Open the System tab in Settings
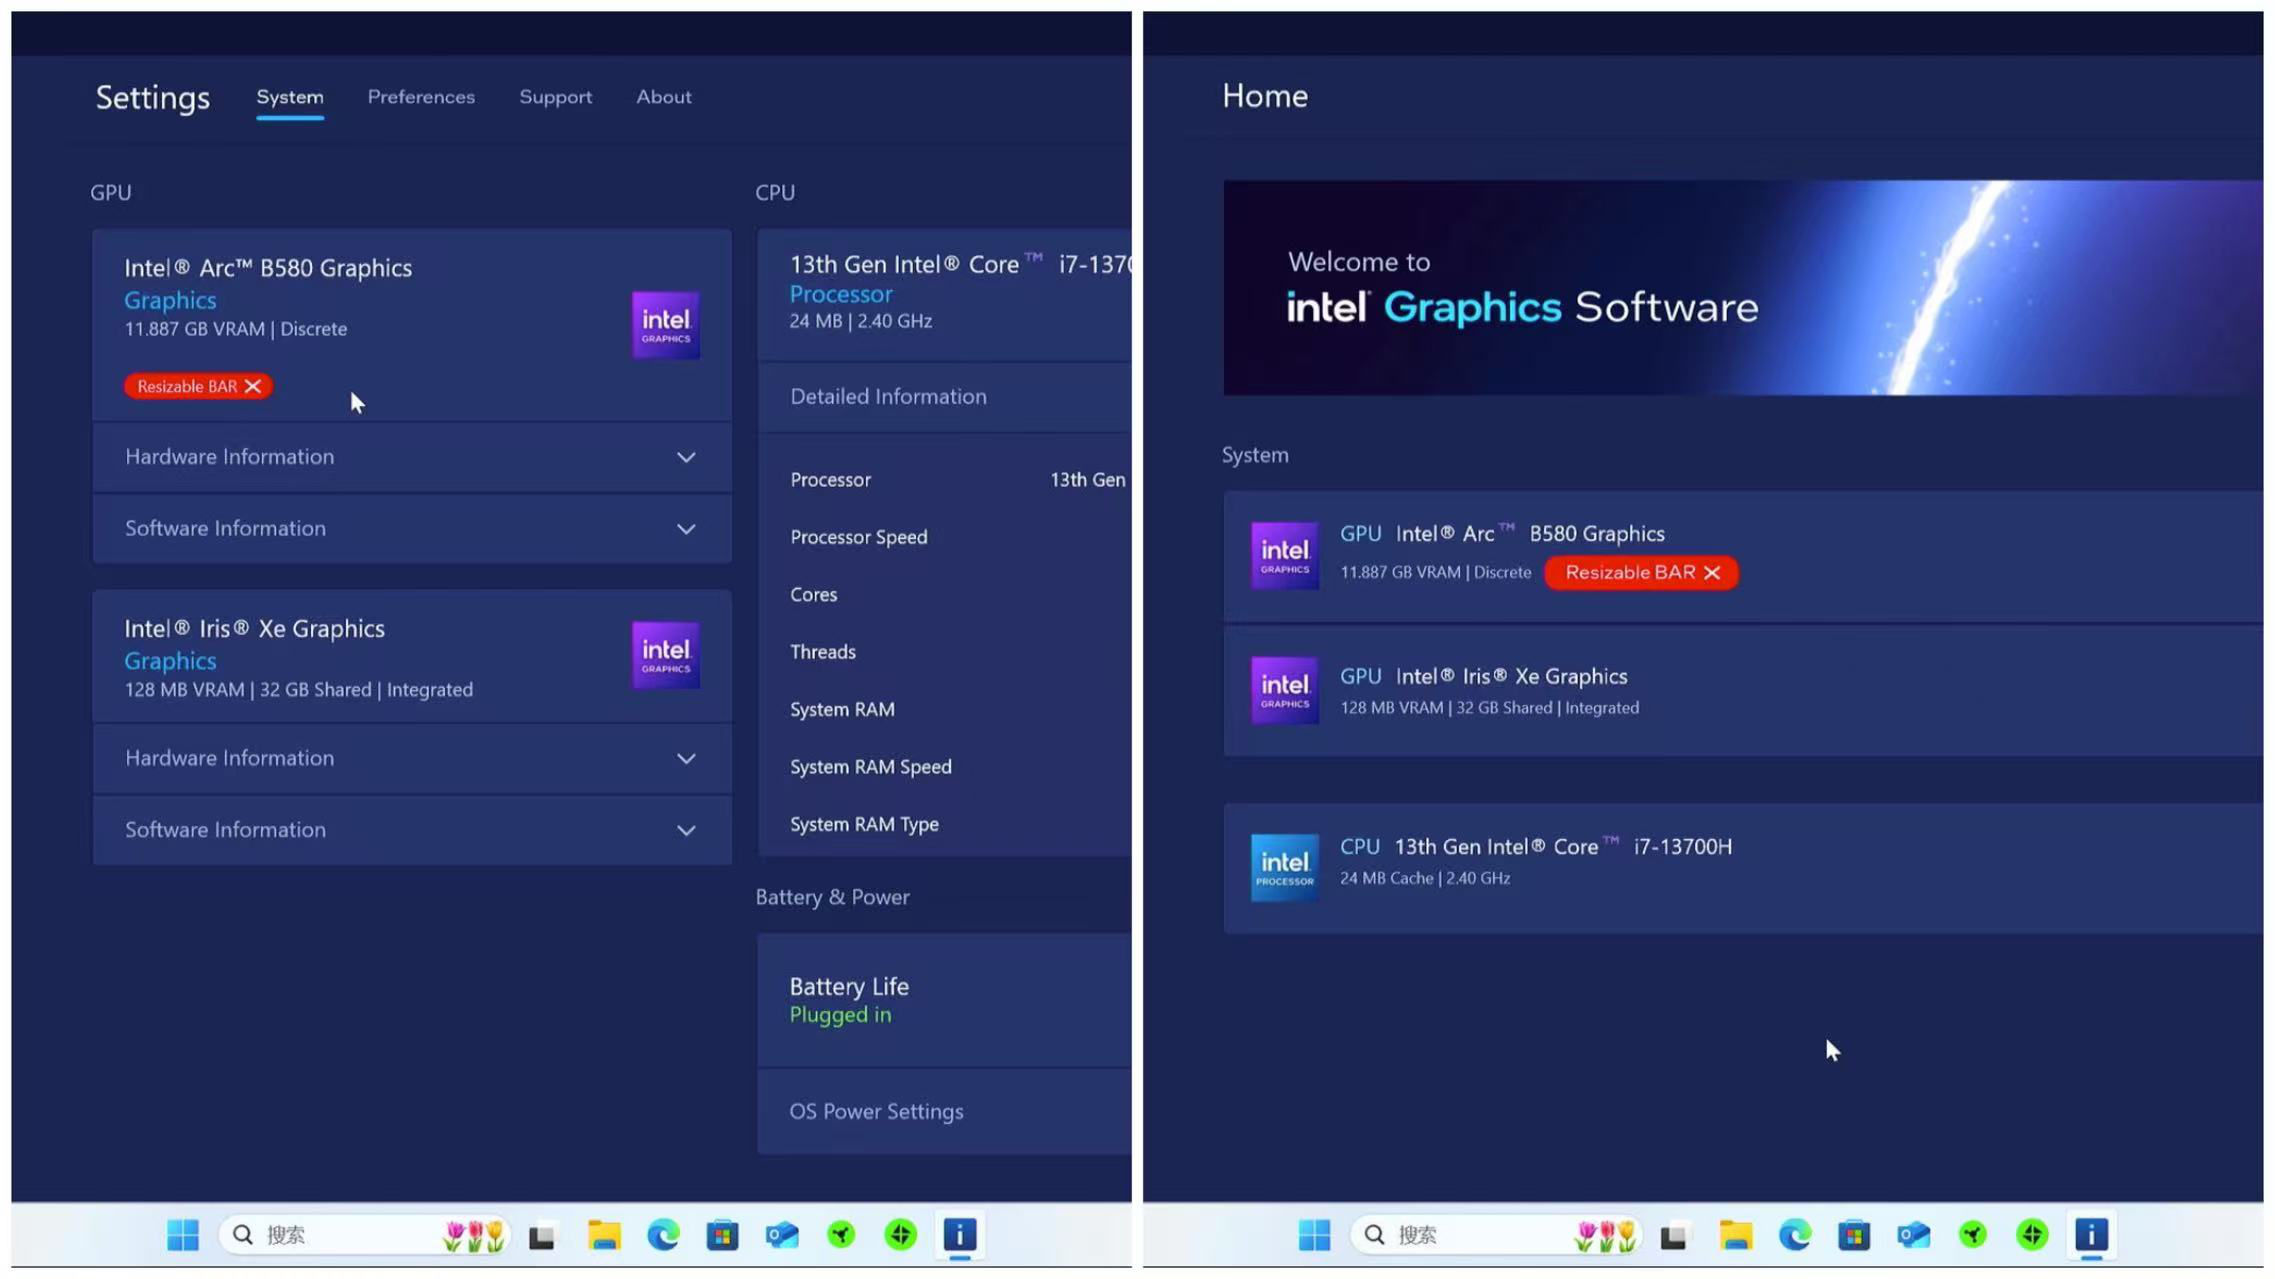The height and width of the screenshot is (1279, 2275). tap(289, 97)
